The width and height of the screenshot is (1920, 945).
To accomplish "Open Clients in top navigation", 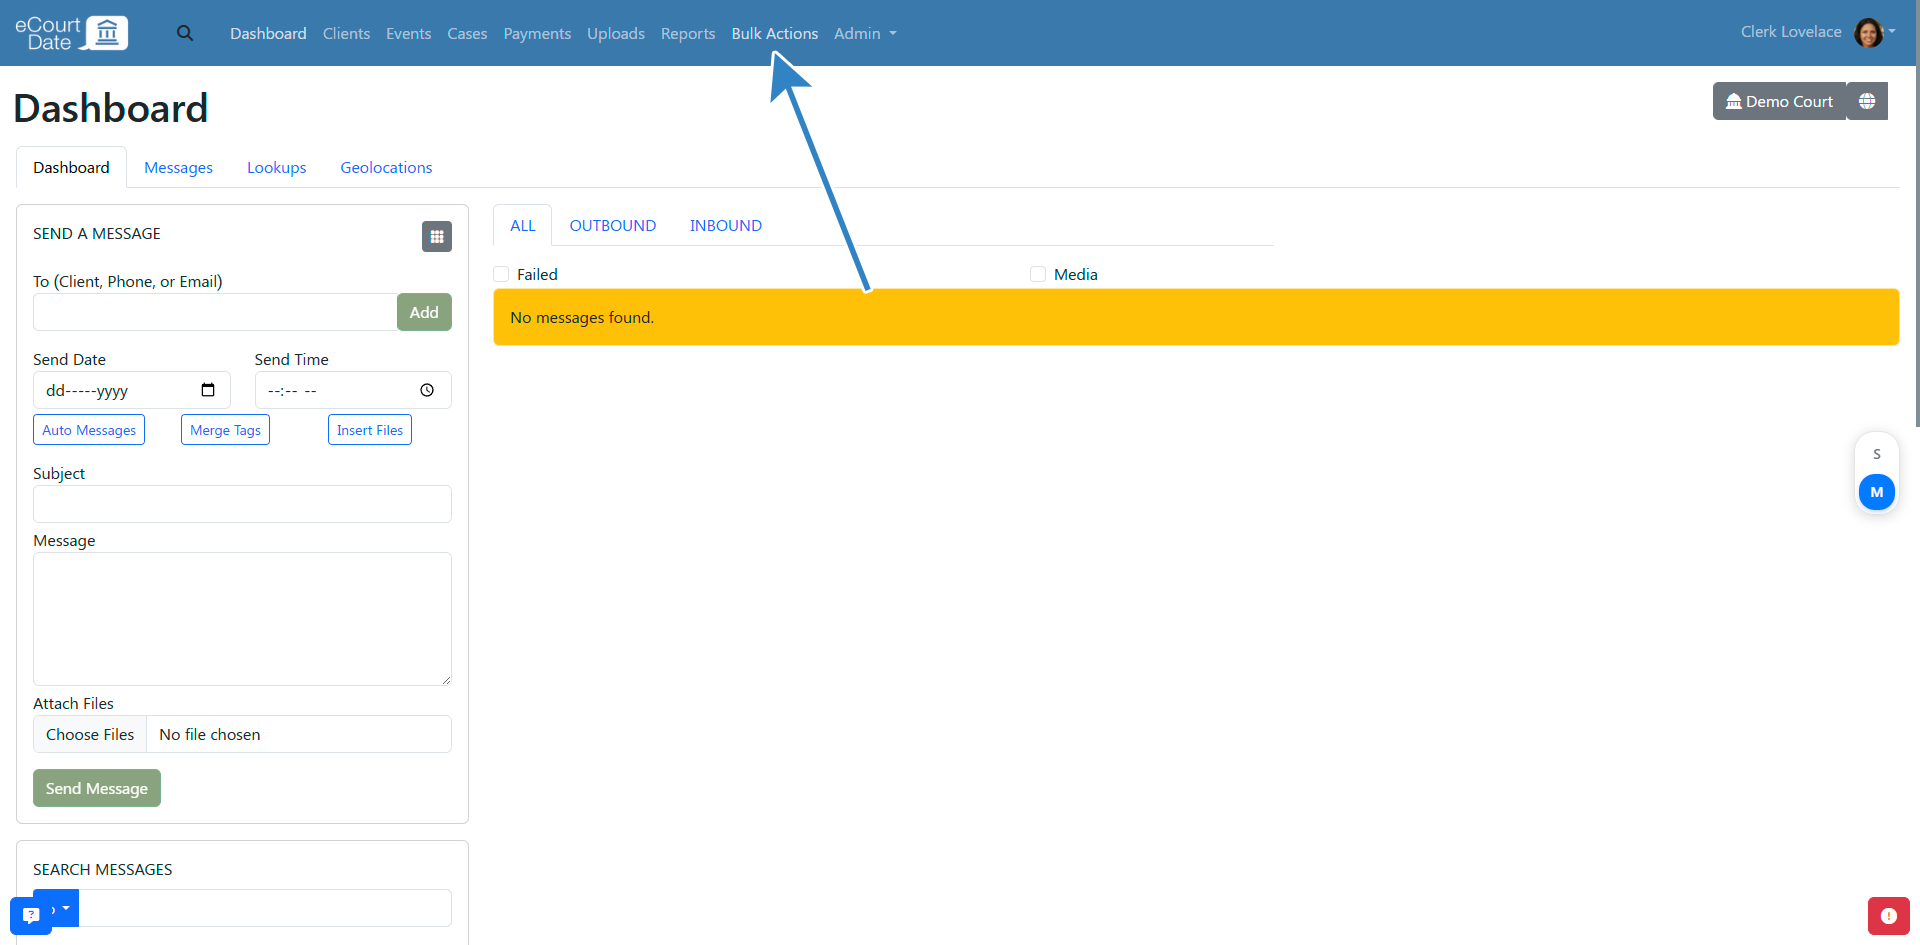I will [x=346, y=33].
